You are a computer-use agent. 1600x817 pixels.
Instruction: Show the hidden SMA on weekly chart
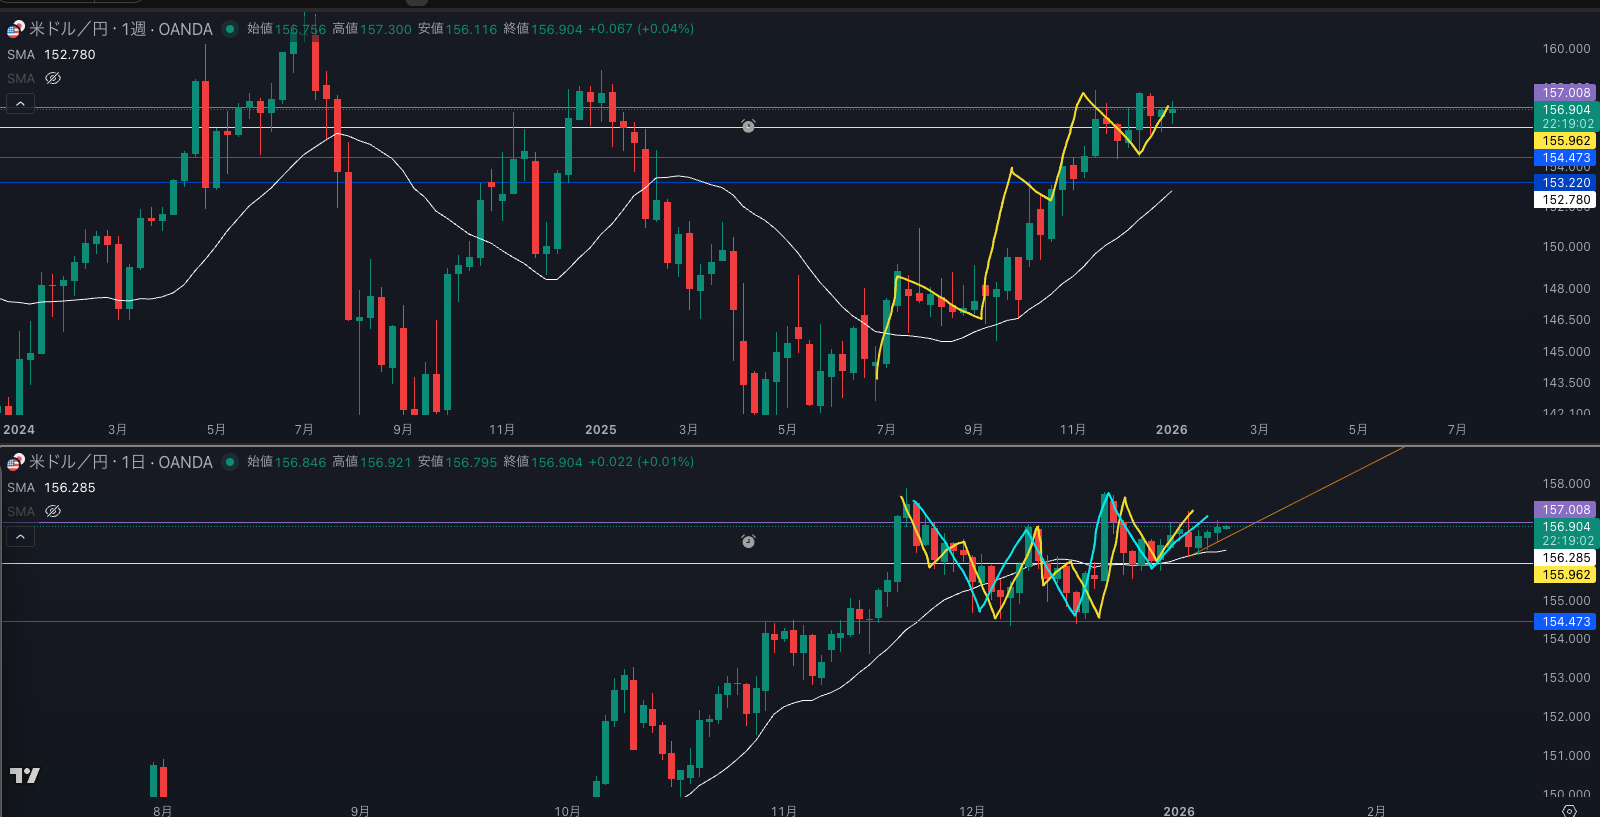[53, 78]
